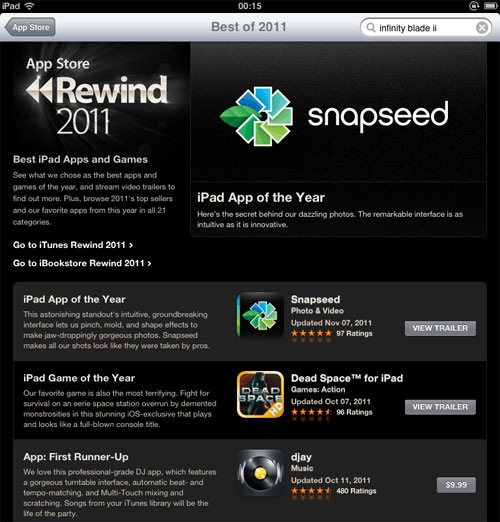Tap the Rewind double-arrow logo
Image resolution: width=500 pixels, height=522 pixels.
(39, 90)
